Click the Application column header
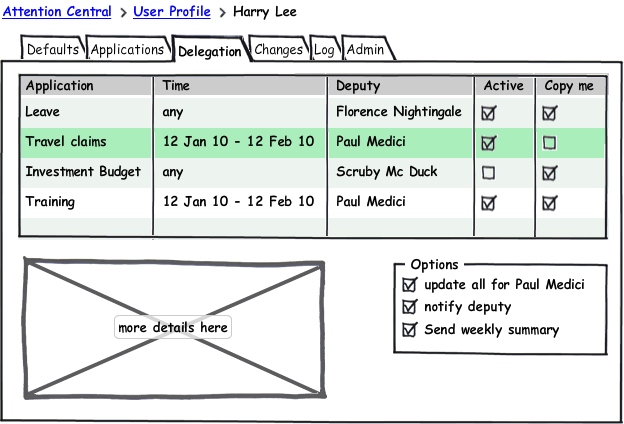Image resolution: width=624 pixels, height=424 pixels. coord(60,86)
